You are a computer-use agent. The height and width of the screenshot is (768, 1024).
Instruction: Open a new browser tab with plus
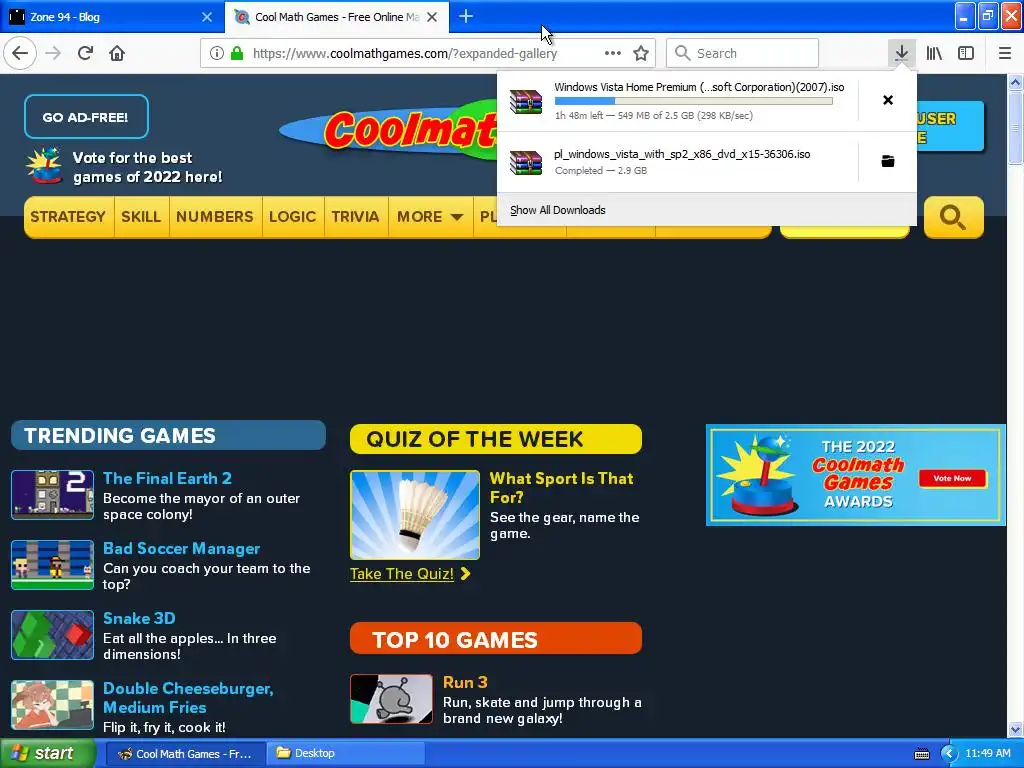pos(466,16)
